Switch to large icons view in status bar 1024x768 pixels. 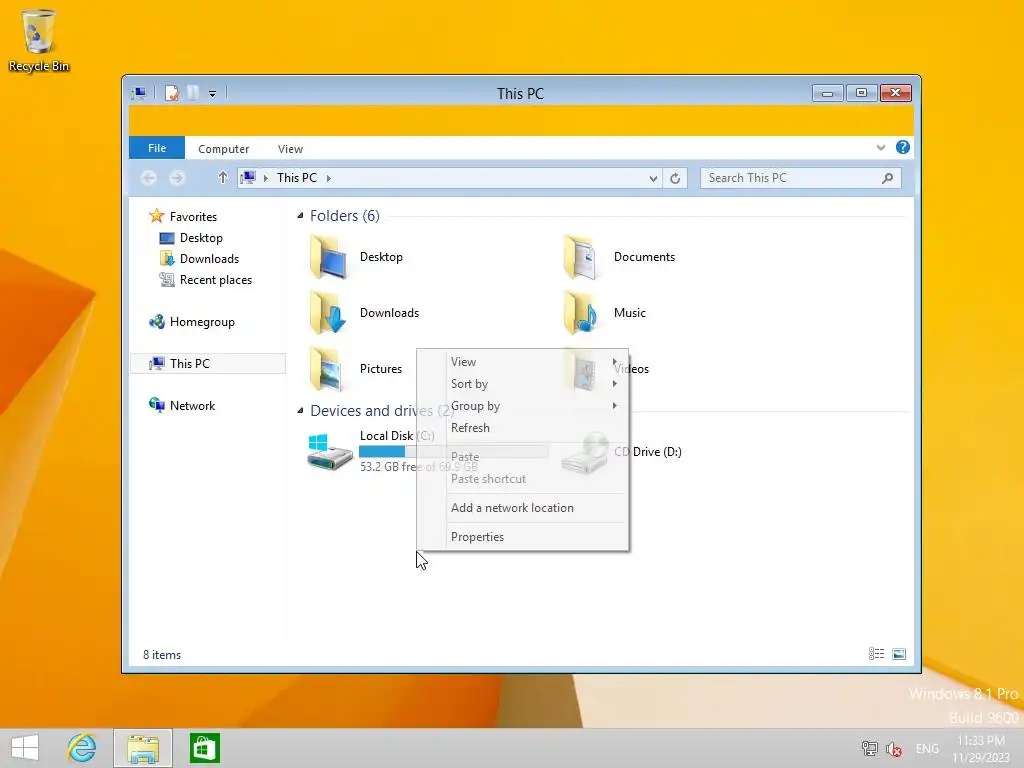pos(899,654)
